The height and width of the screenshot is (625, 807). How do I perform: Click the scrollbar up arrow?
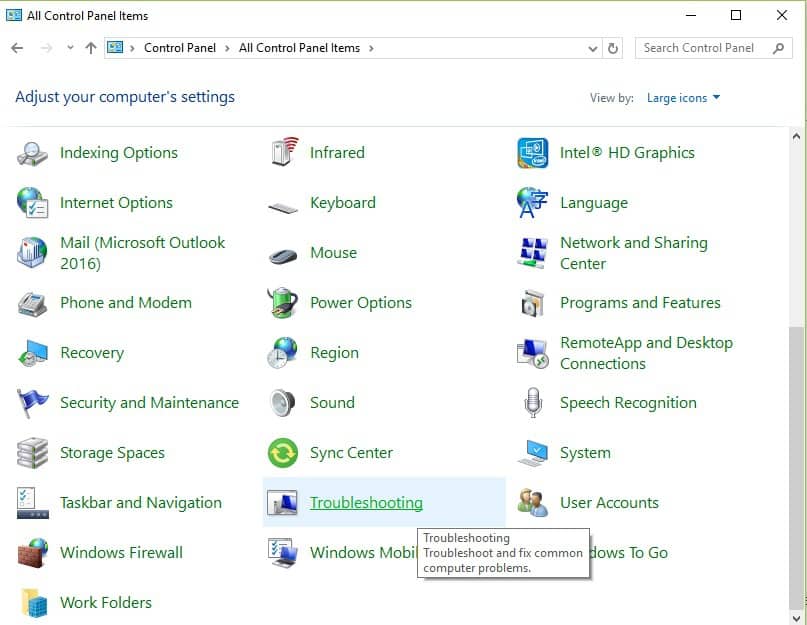click(796, 136)
